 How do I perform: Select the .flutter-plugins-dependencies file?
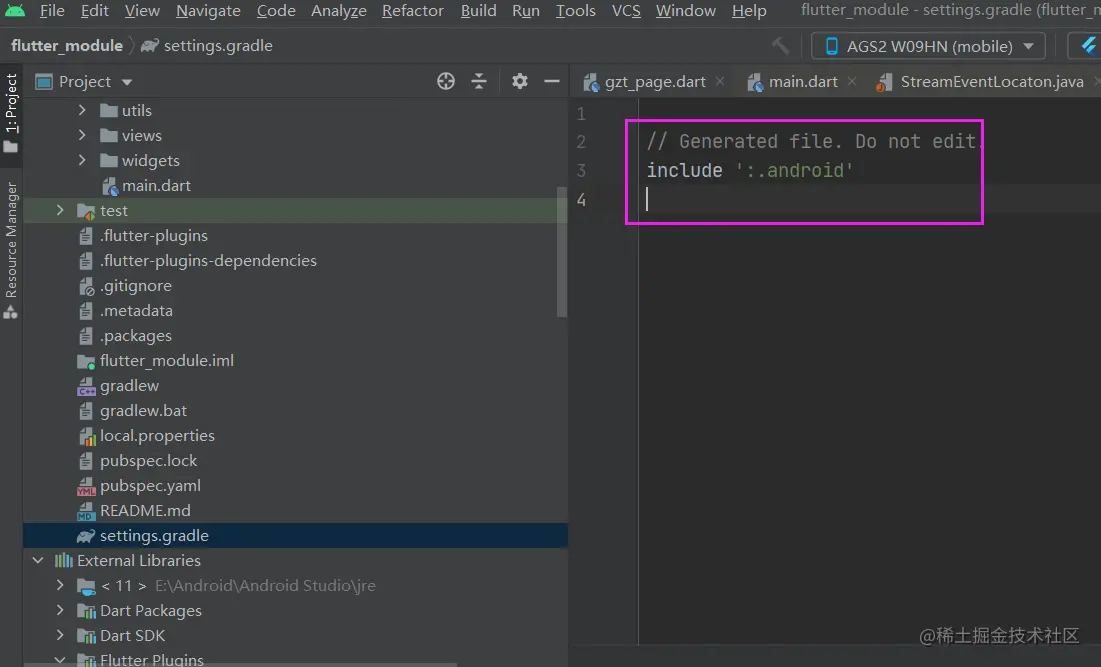coord(208,260)
